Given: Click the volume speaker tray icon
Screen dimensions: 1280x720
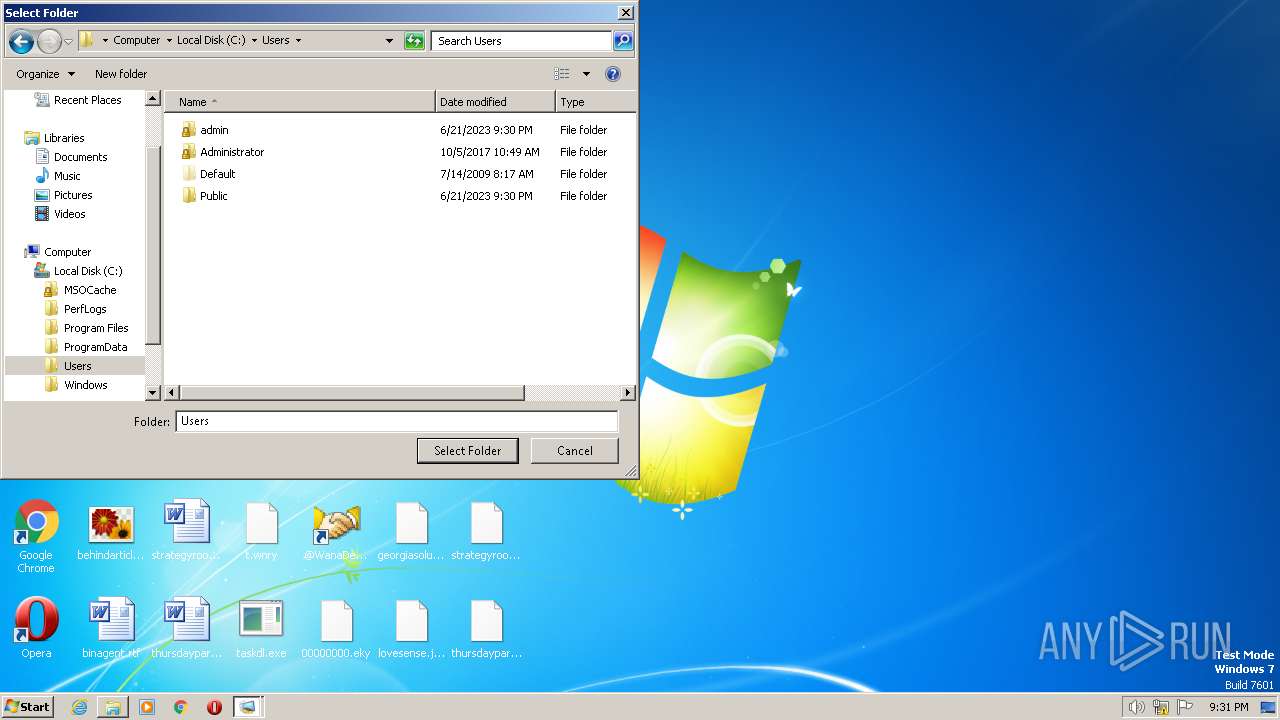Looking at the screenshot, I should click(1136, 707).
